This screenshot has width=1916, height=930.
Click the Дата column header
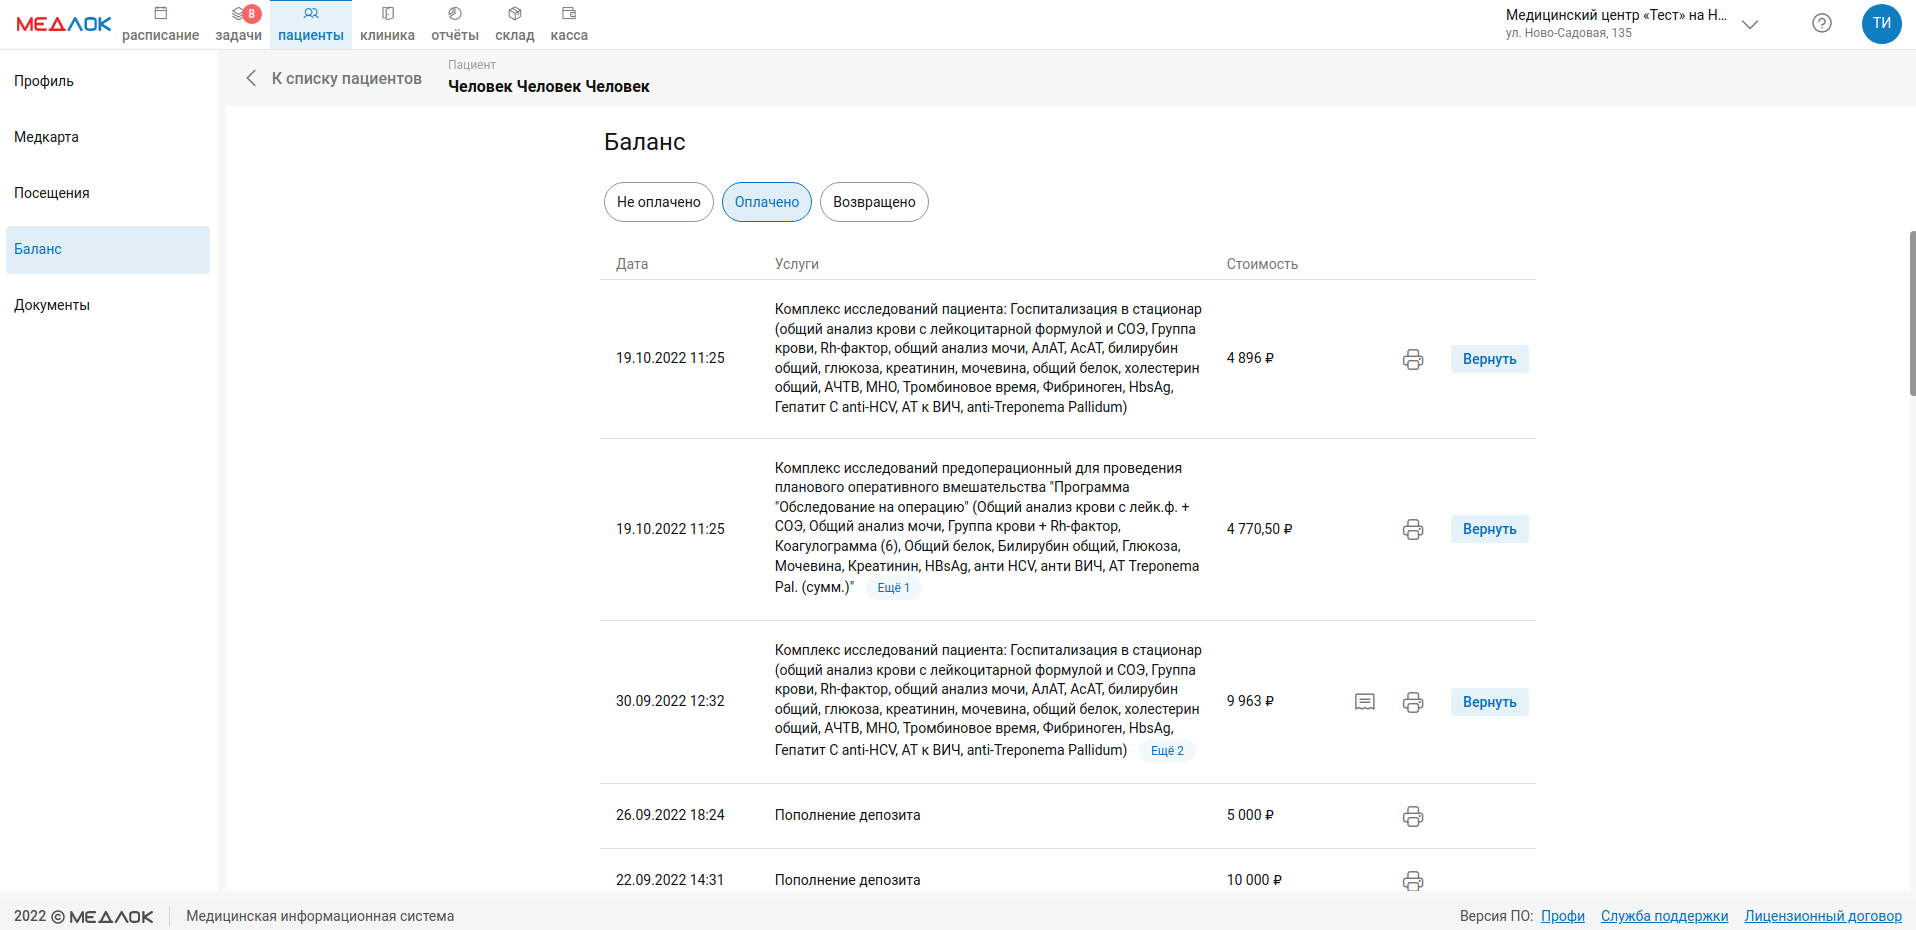click(632, 264)
